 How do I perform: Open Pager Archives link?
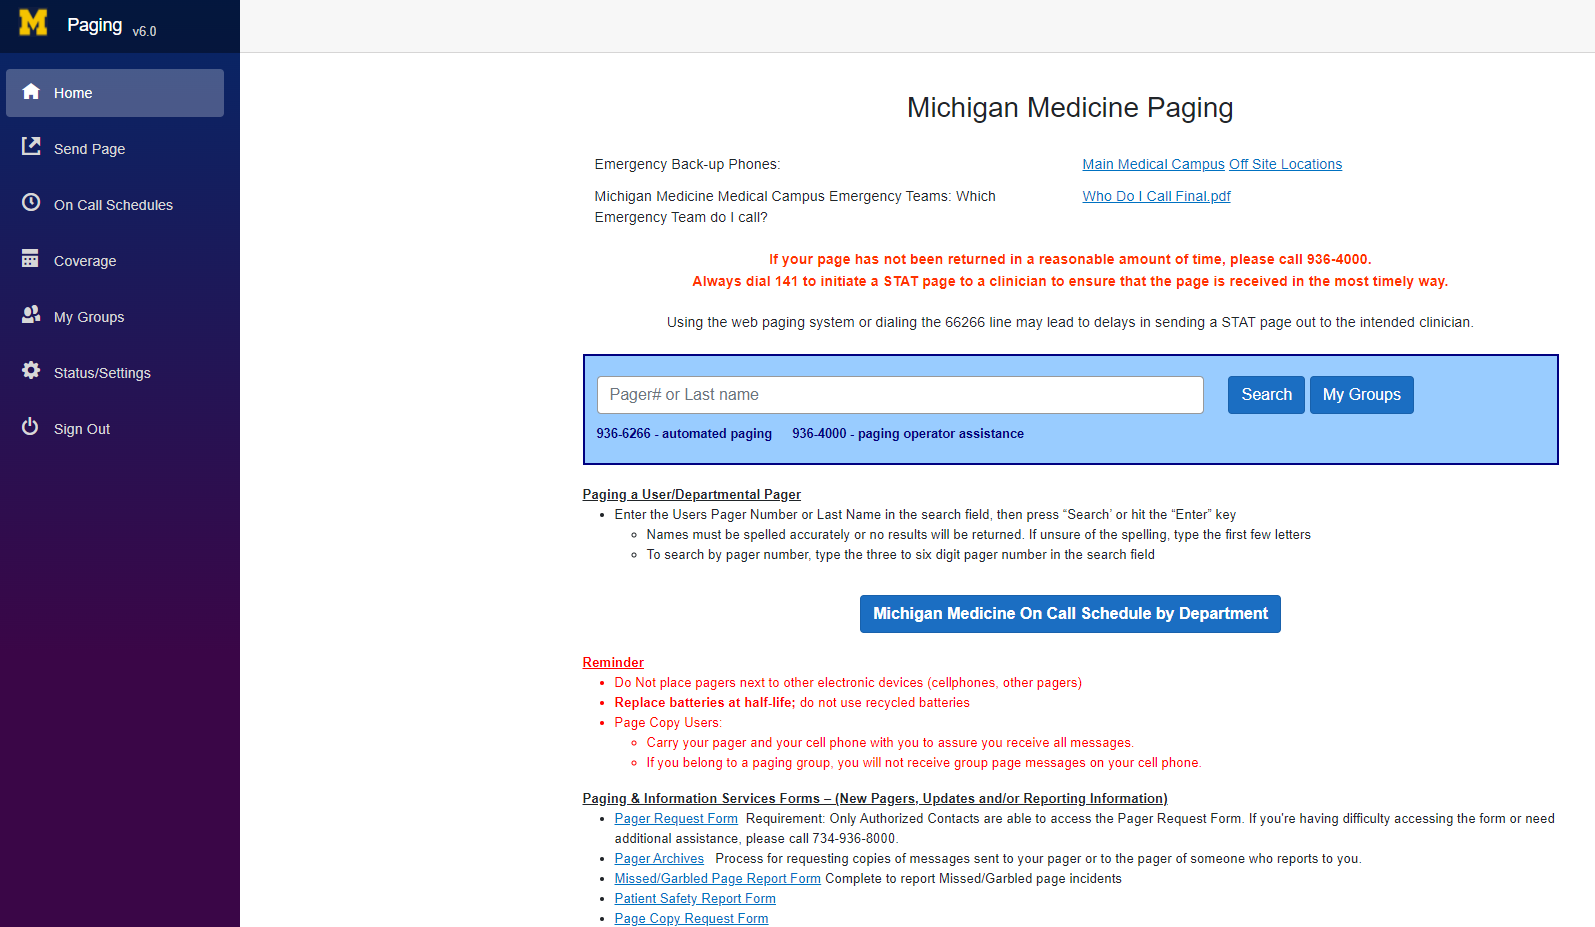(x=659, y=859)
